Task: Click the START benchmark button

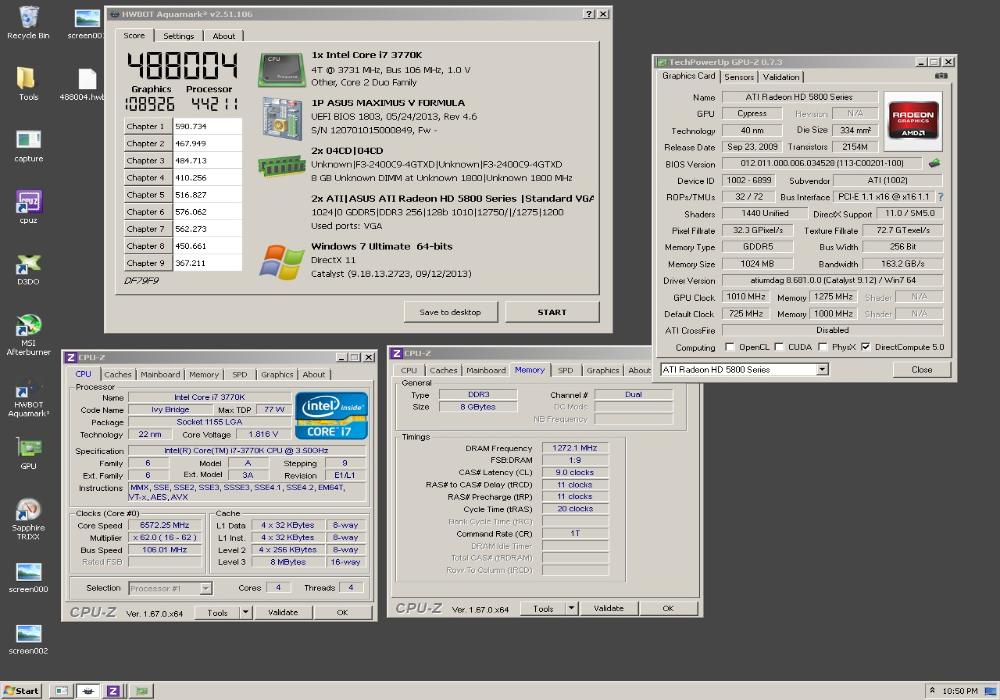Action: point(552,312)
